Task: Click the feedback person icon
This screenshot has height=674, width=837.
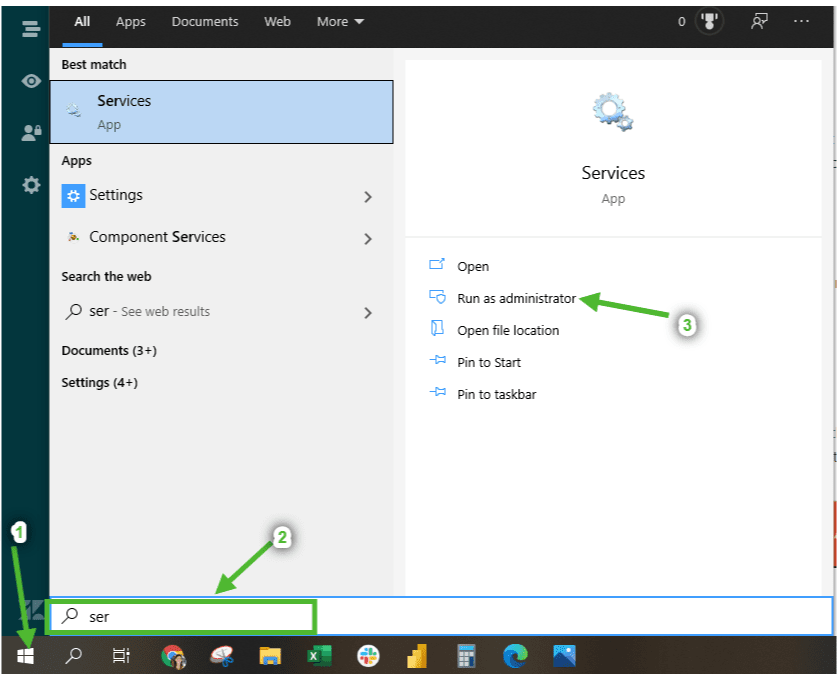Action: click(x=759, y=21)
